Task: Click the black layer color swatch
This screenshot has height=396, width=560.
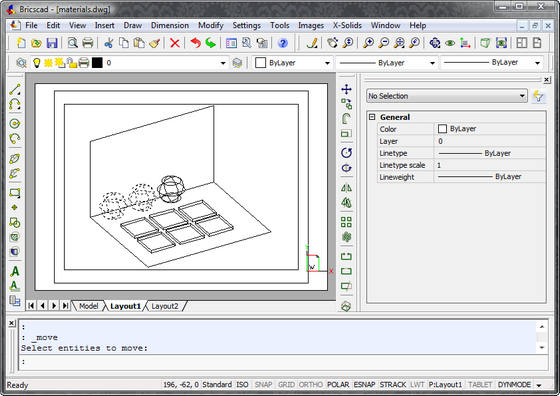Action: 97,63
